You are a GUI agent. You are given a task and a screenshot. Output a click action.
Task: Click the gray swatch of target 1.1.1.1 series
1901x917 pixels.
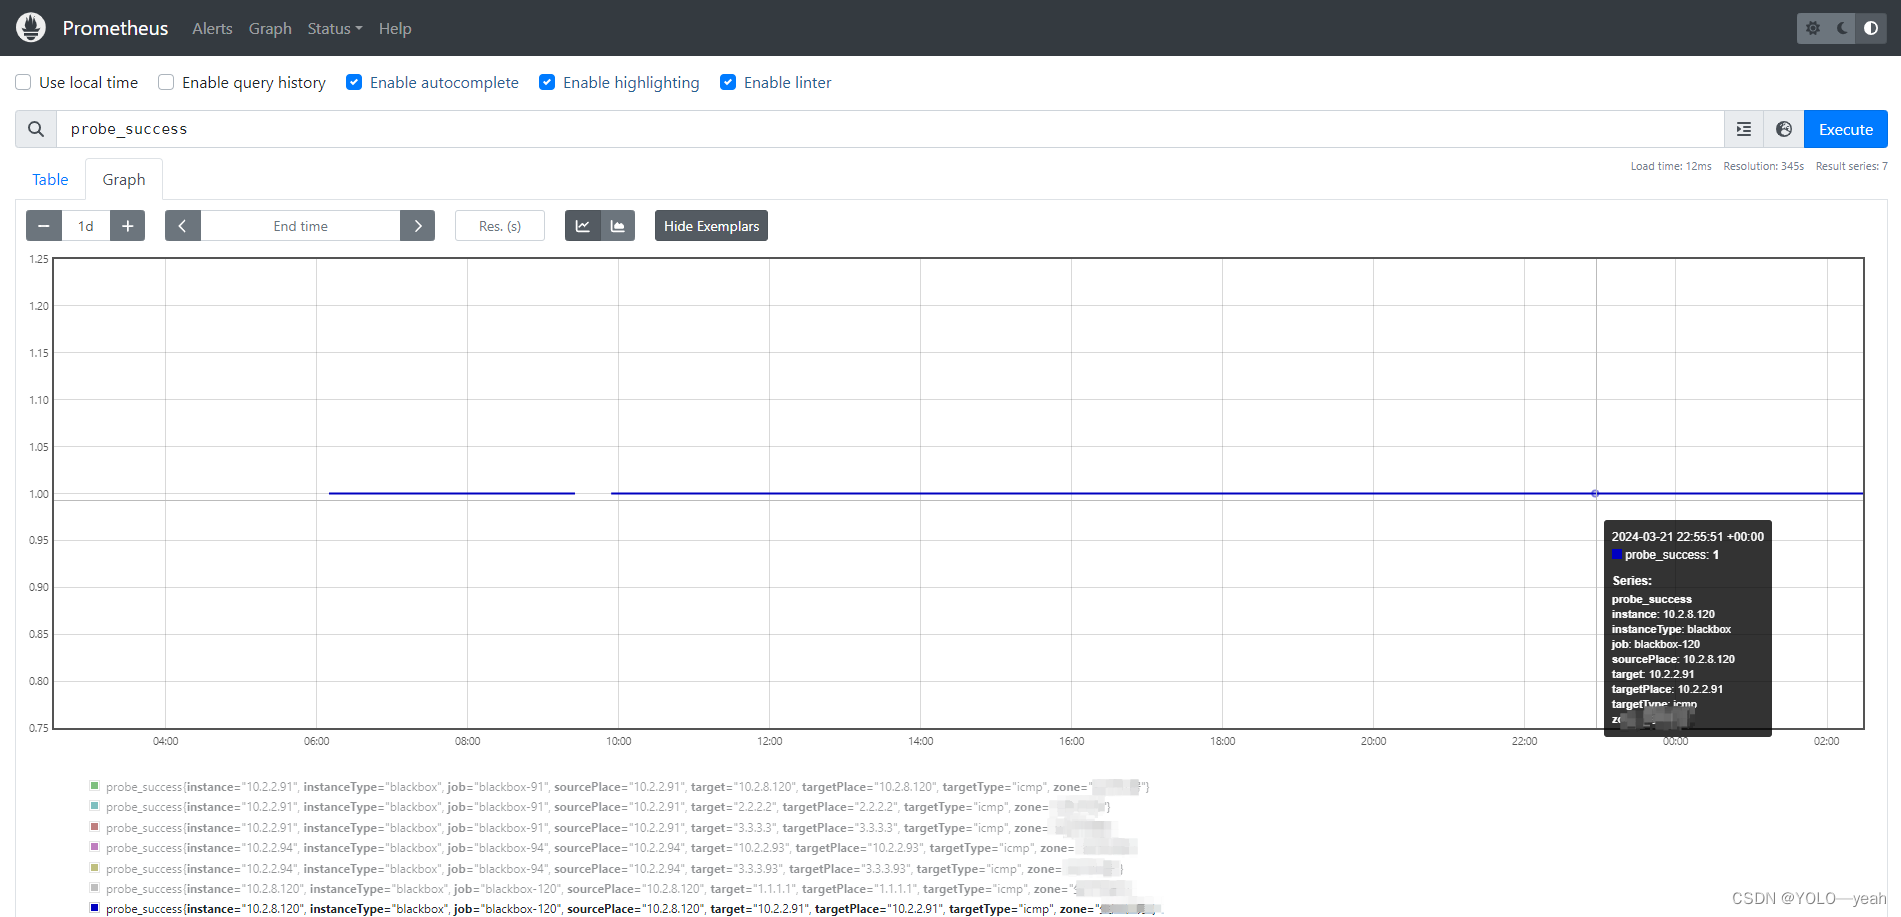[x=95, y=888]
